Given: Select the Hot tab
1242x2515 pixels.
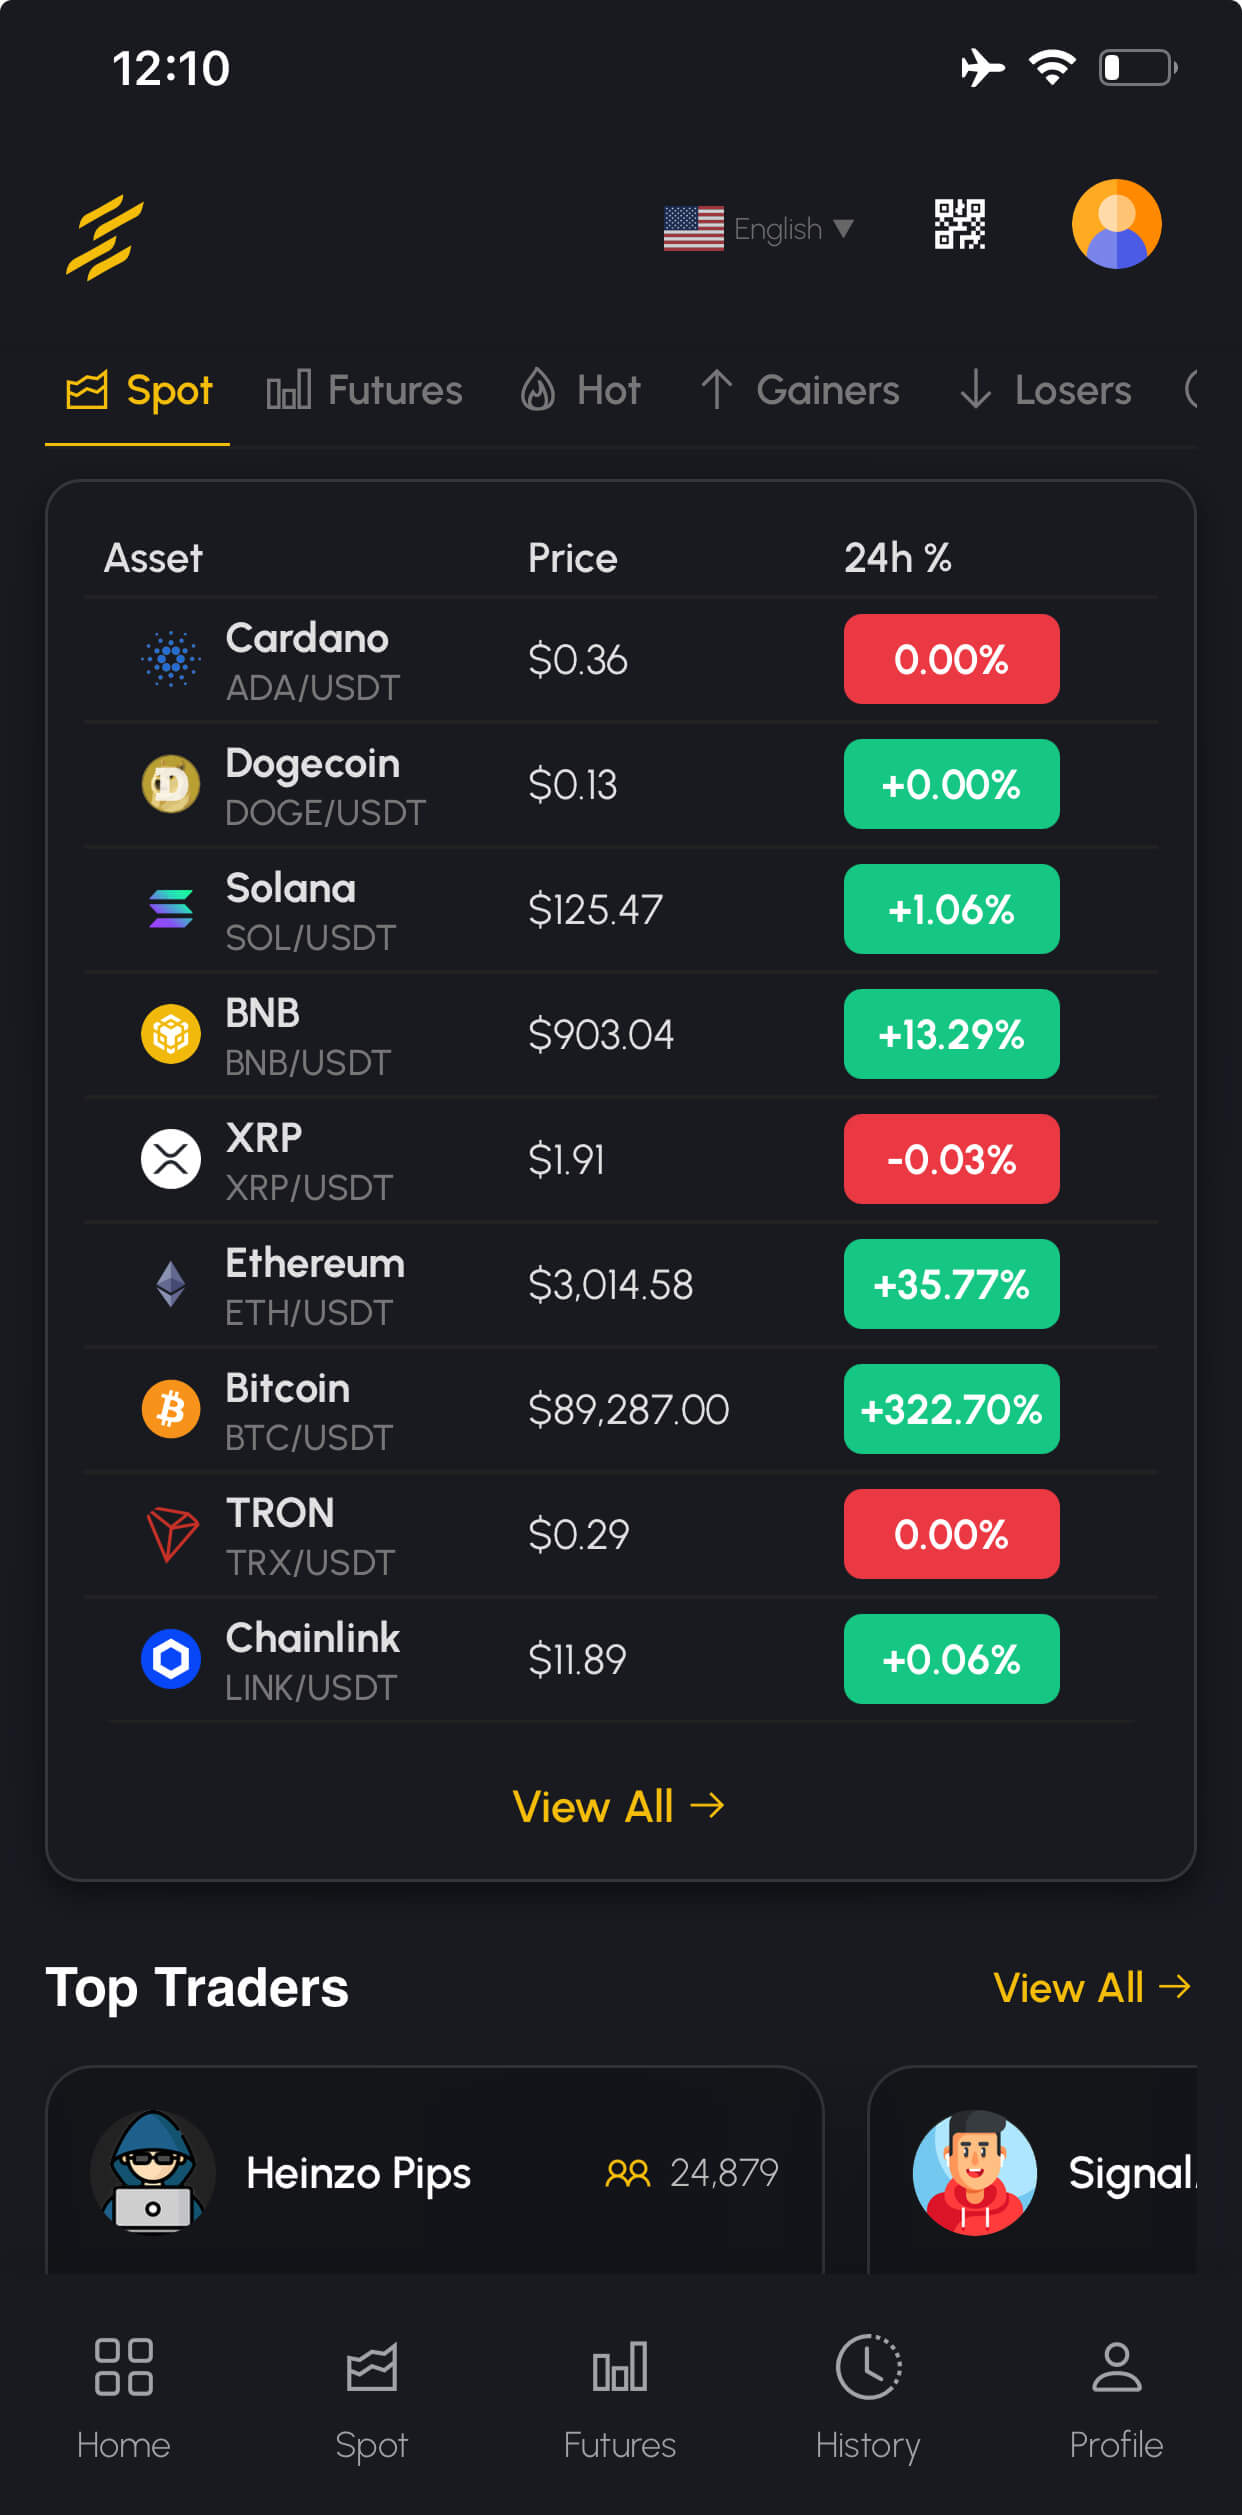Looking at the screenshot, I should [x=581, y=390].
